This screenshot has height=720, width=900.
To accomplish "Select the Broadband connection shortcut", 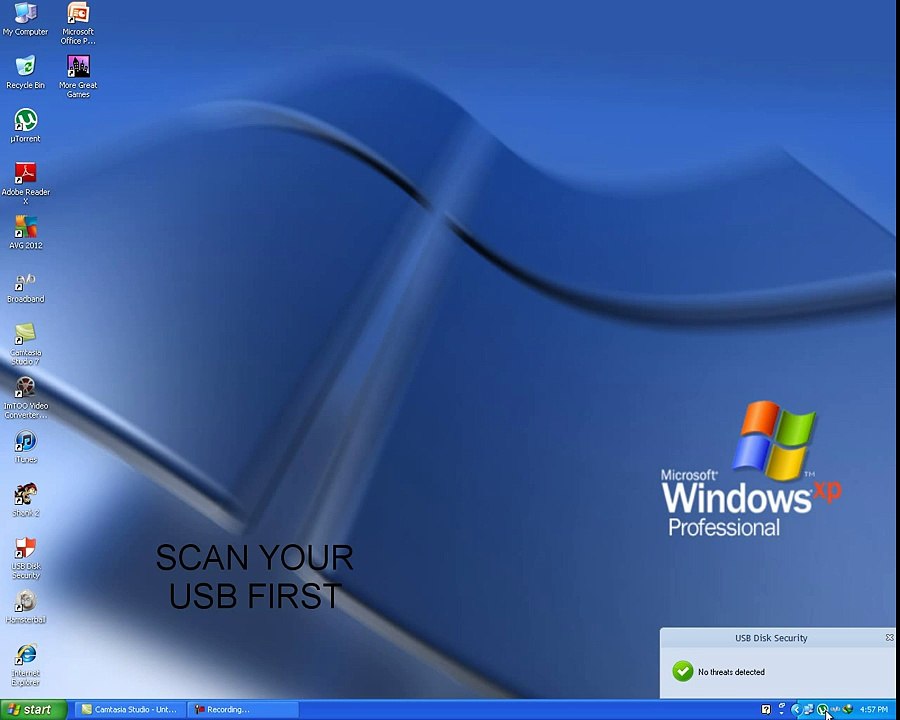I will (25, 288).
